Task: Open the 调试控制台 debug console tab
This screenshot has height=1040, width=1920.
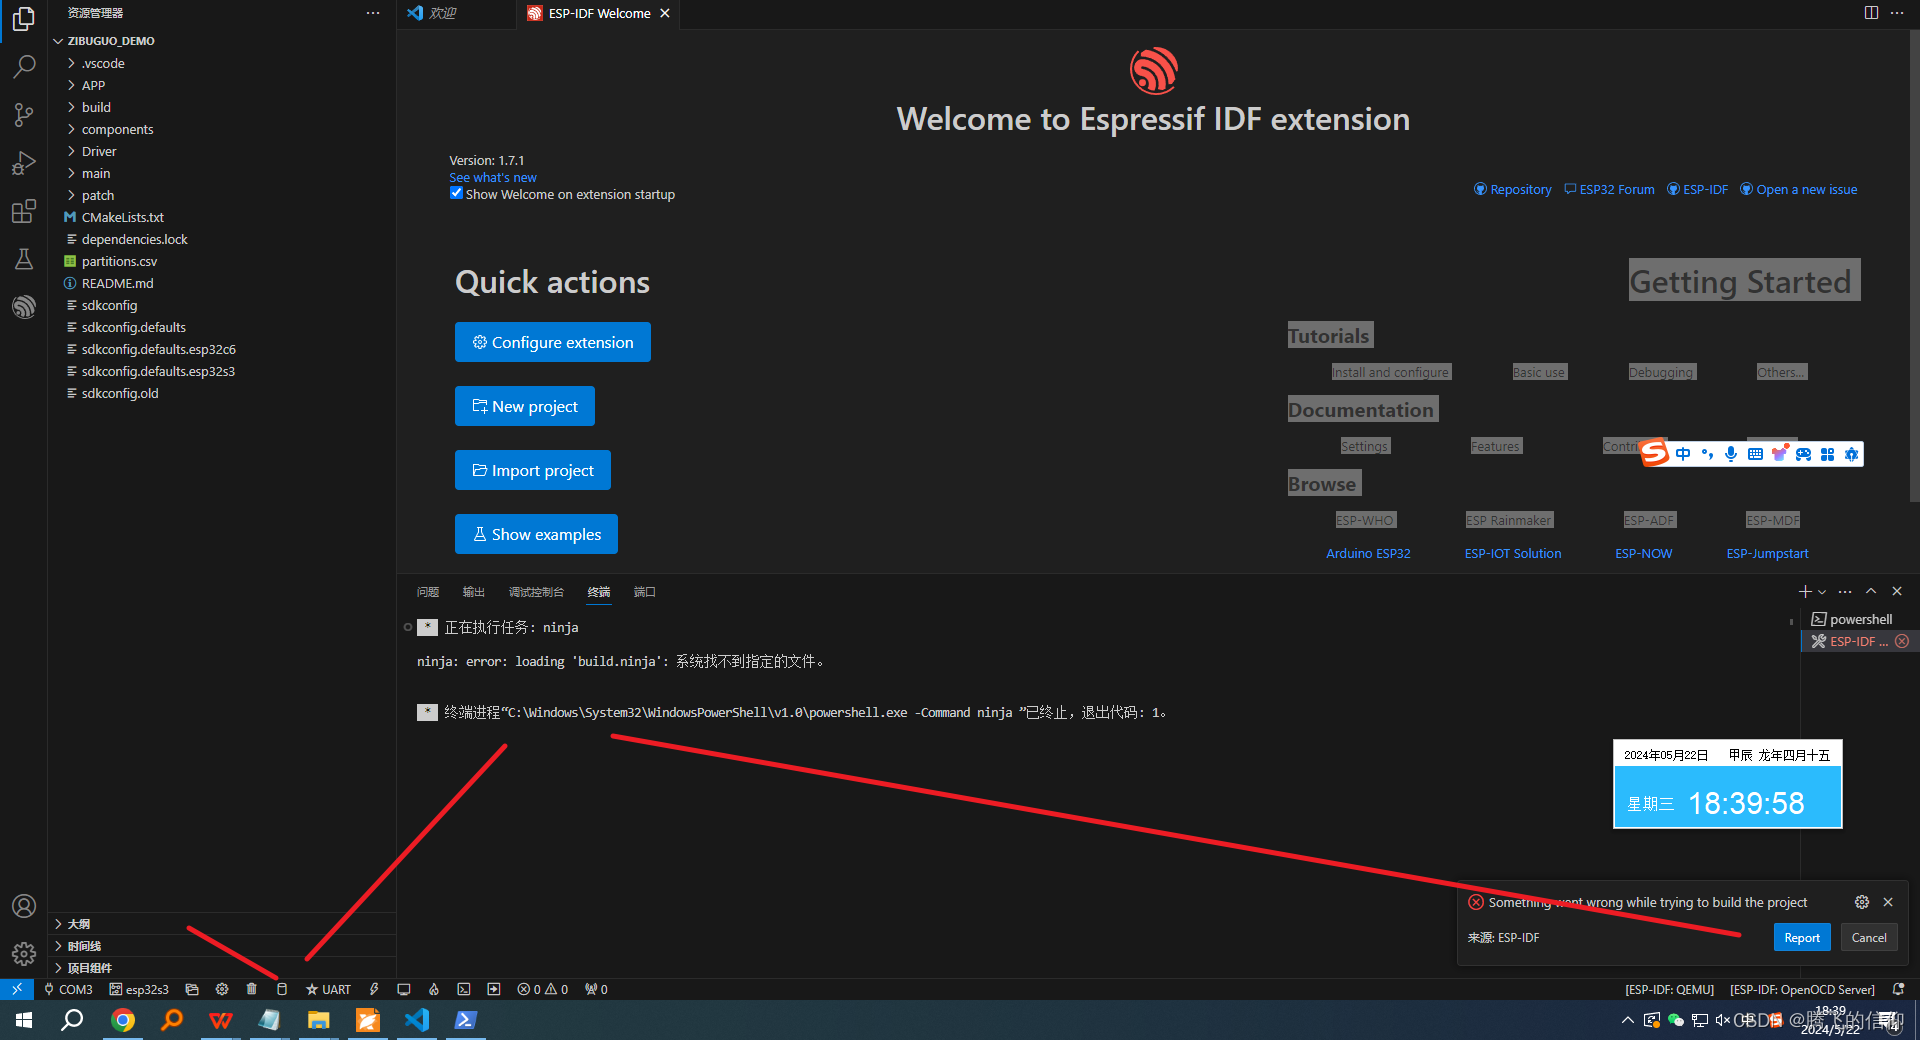Action: click(536, 592)
